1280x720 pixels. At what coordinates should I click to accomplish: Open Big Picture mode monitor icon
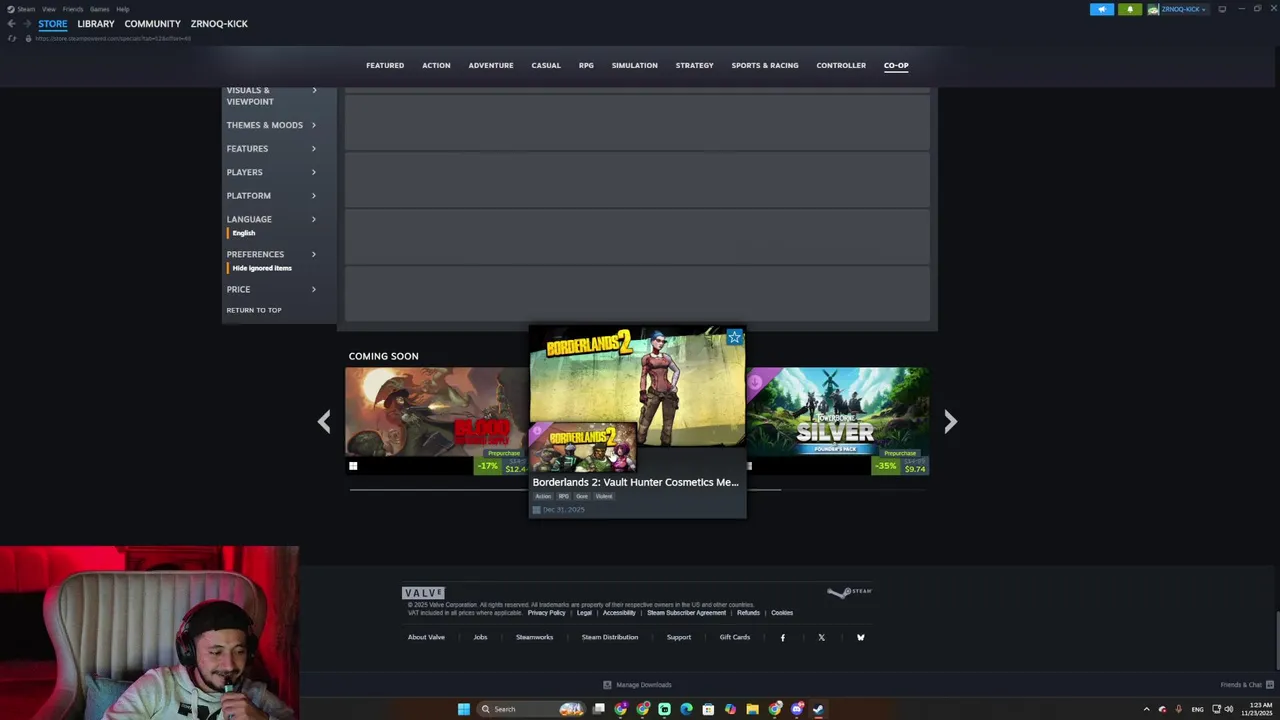point(1222,9)
